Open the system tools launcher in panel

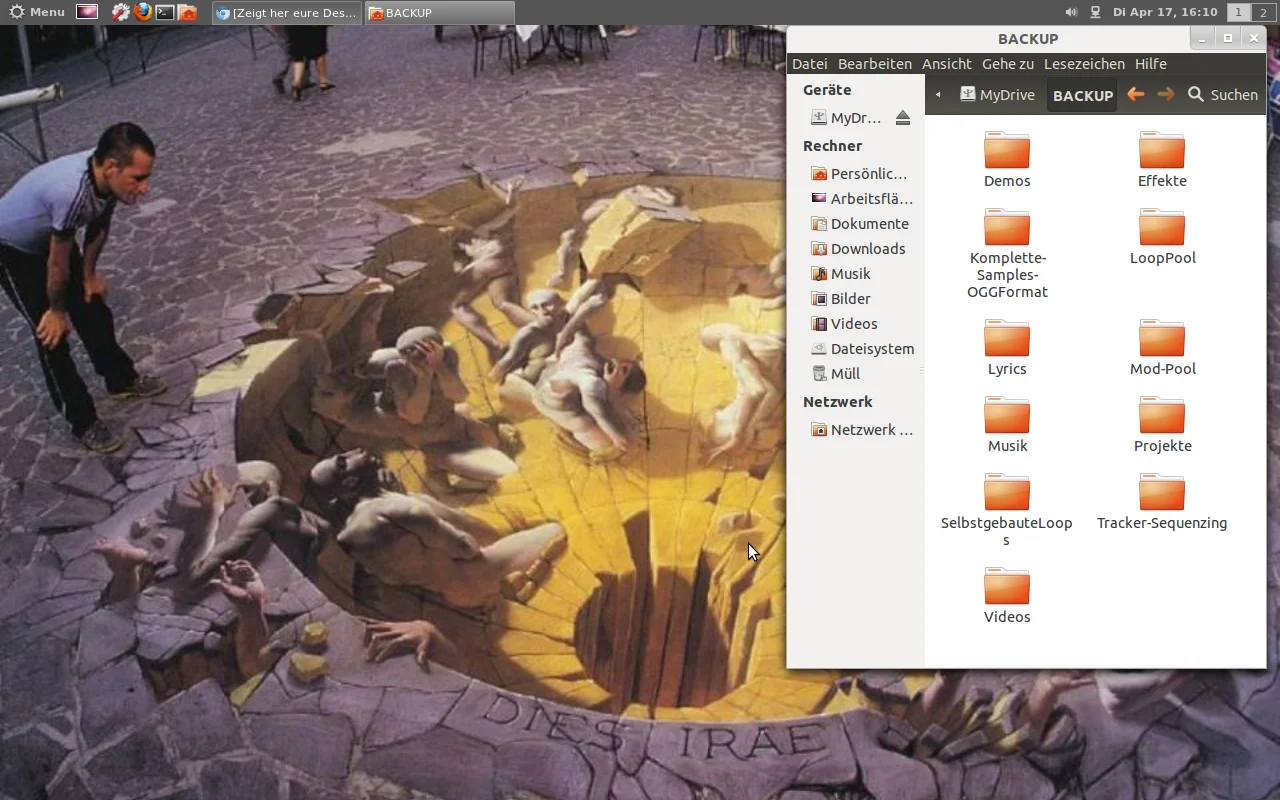coord(120,12)
